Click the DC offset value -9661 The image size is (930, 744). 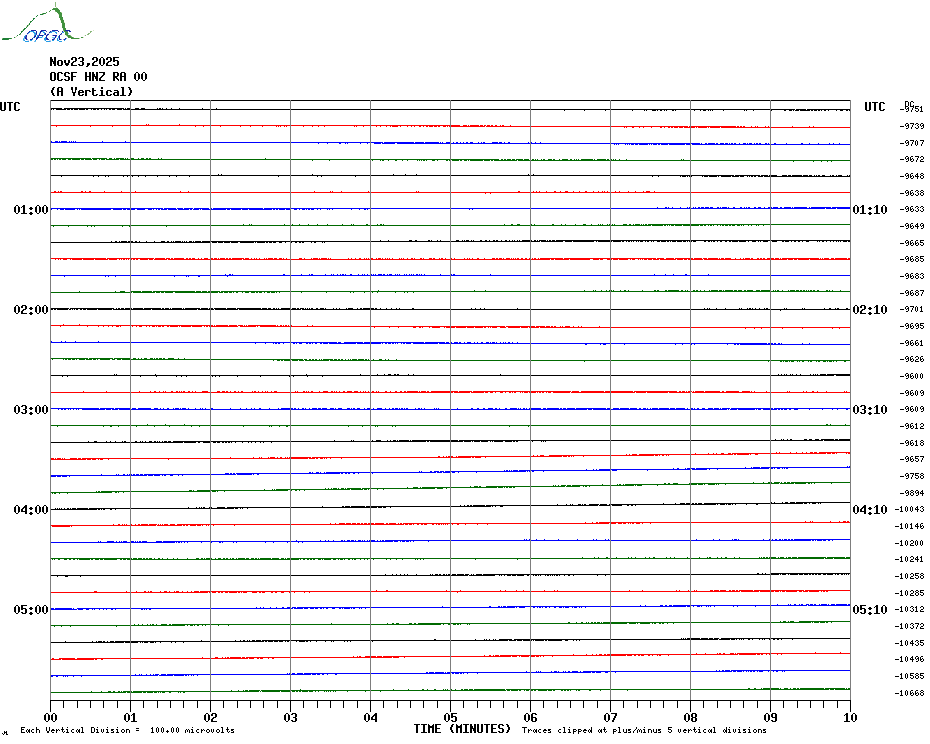point(912,343)
